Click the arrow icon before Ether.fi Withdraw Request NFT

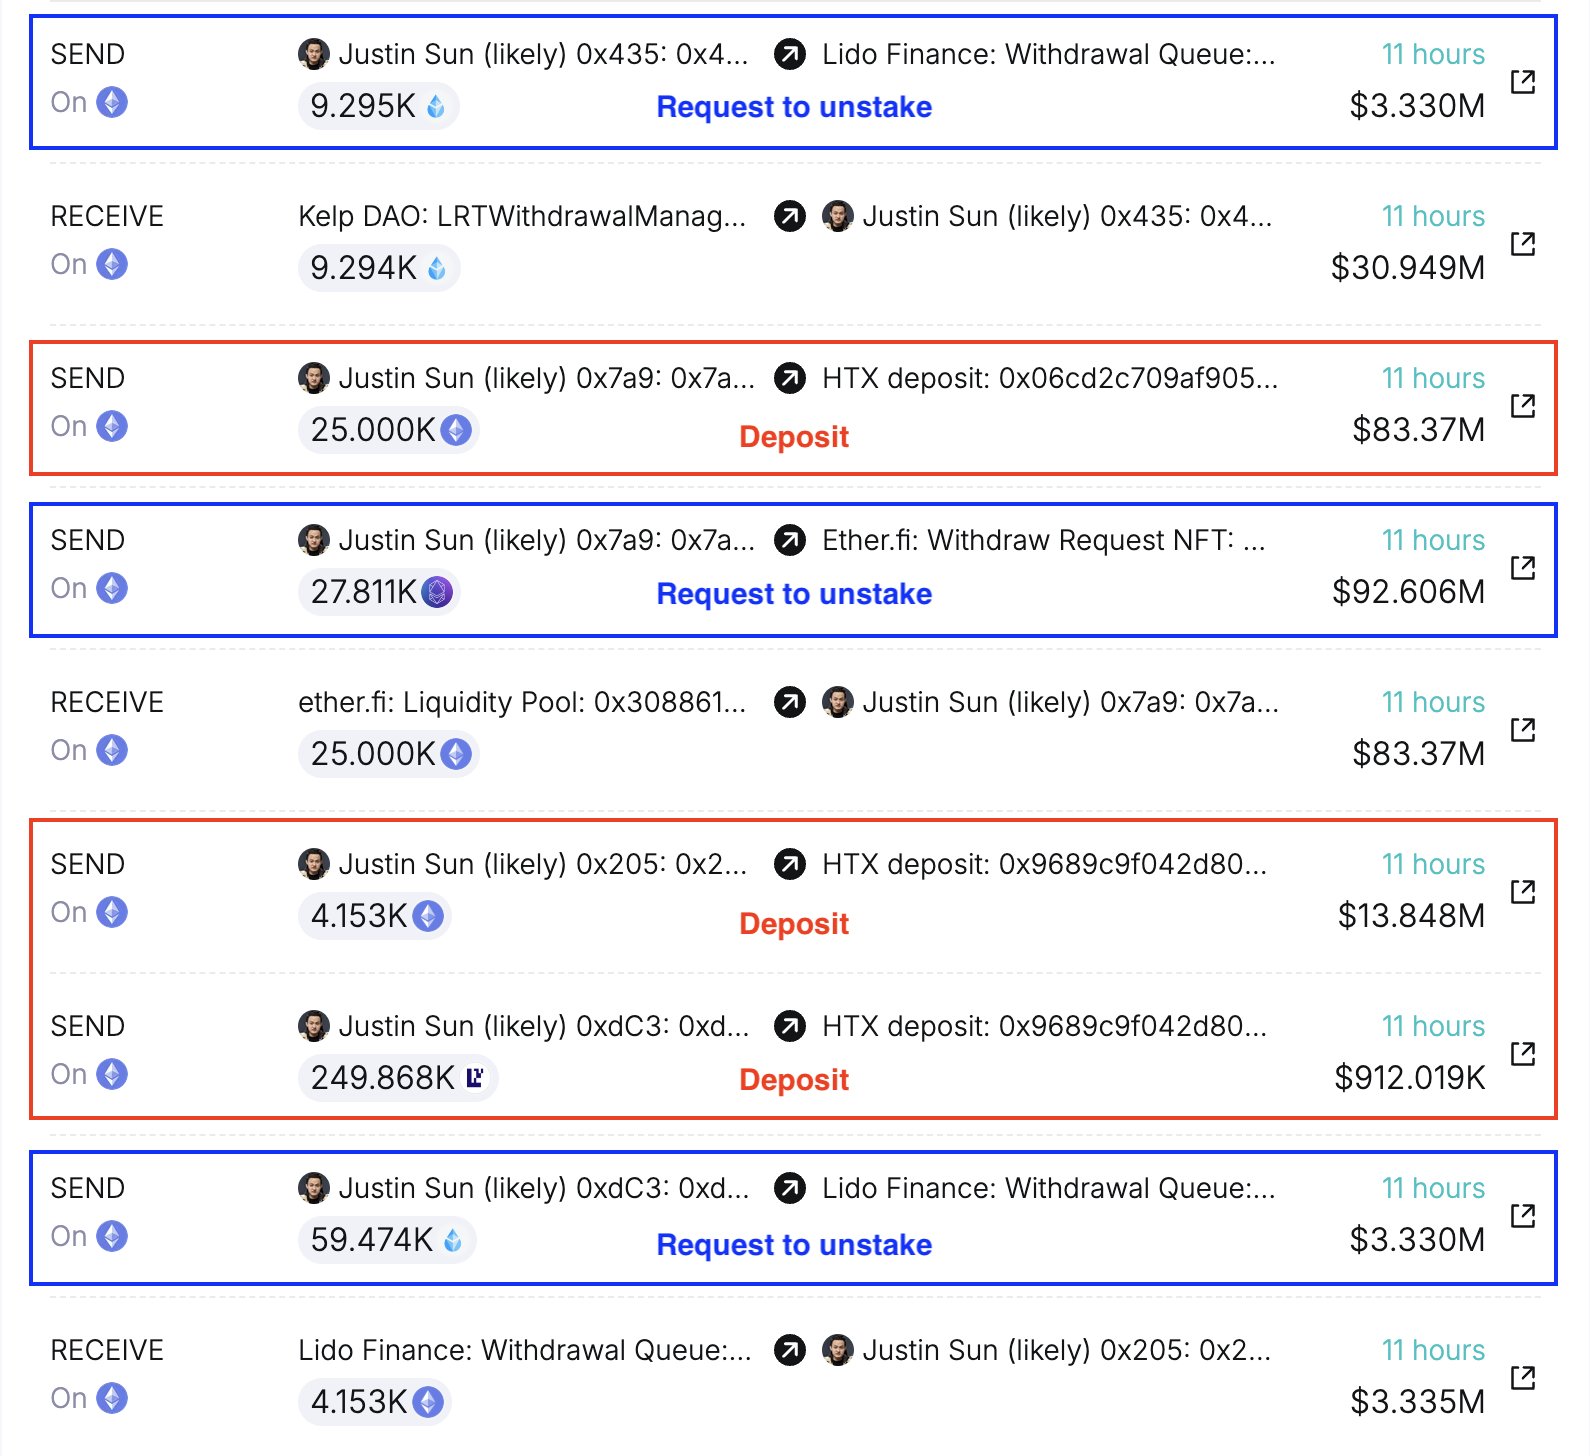790,540
